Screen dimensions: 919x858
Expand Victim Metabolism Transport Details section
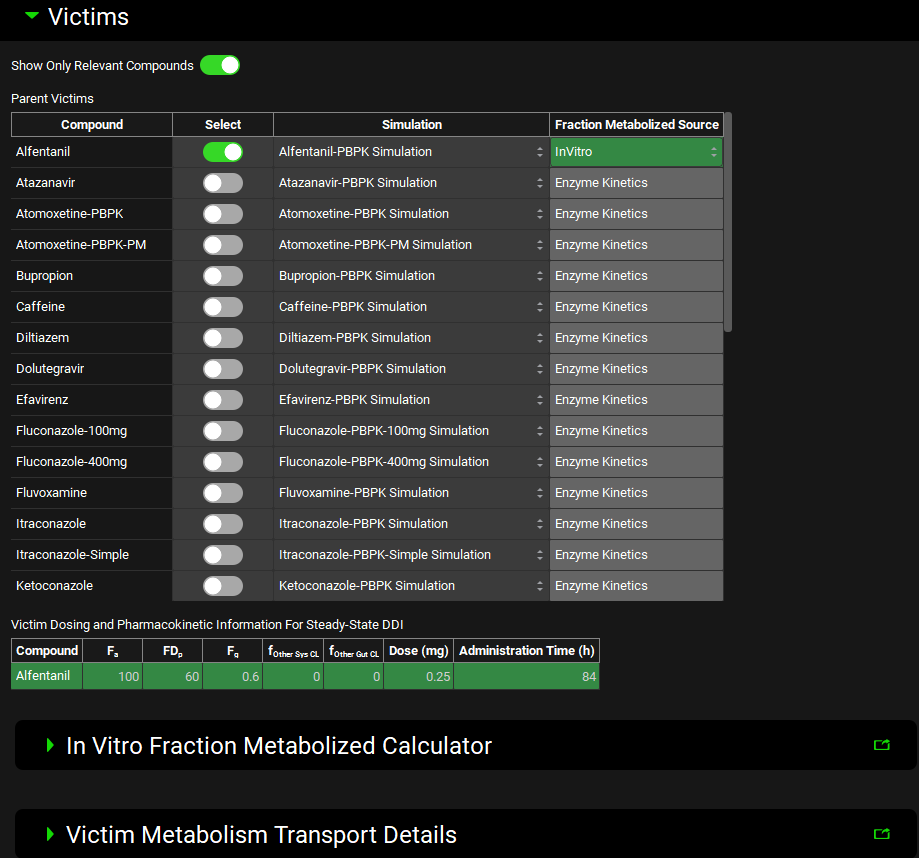click(x=51, y=834)
